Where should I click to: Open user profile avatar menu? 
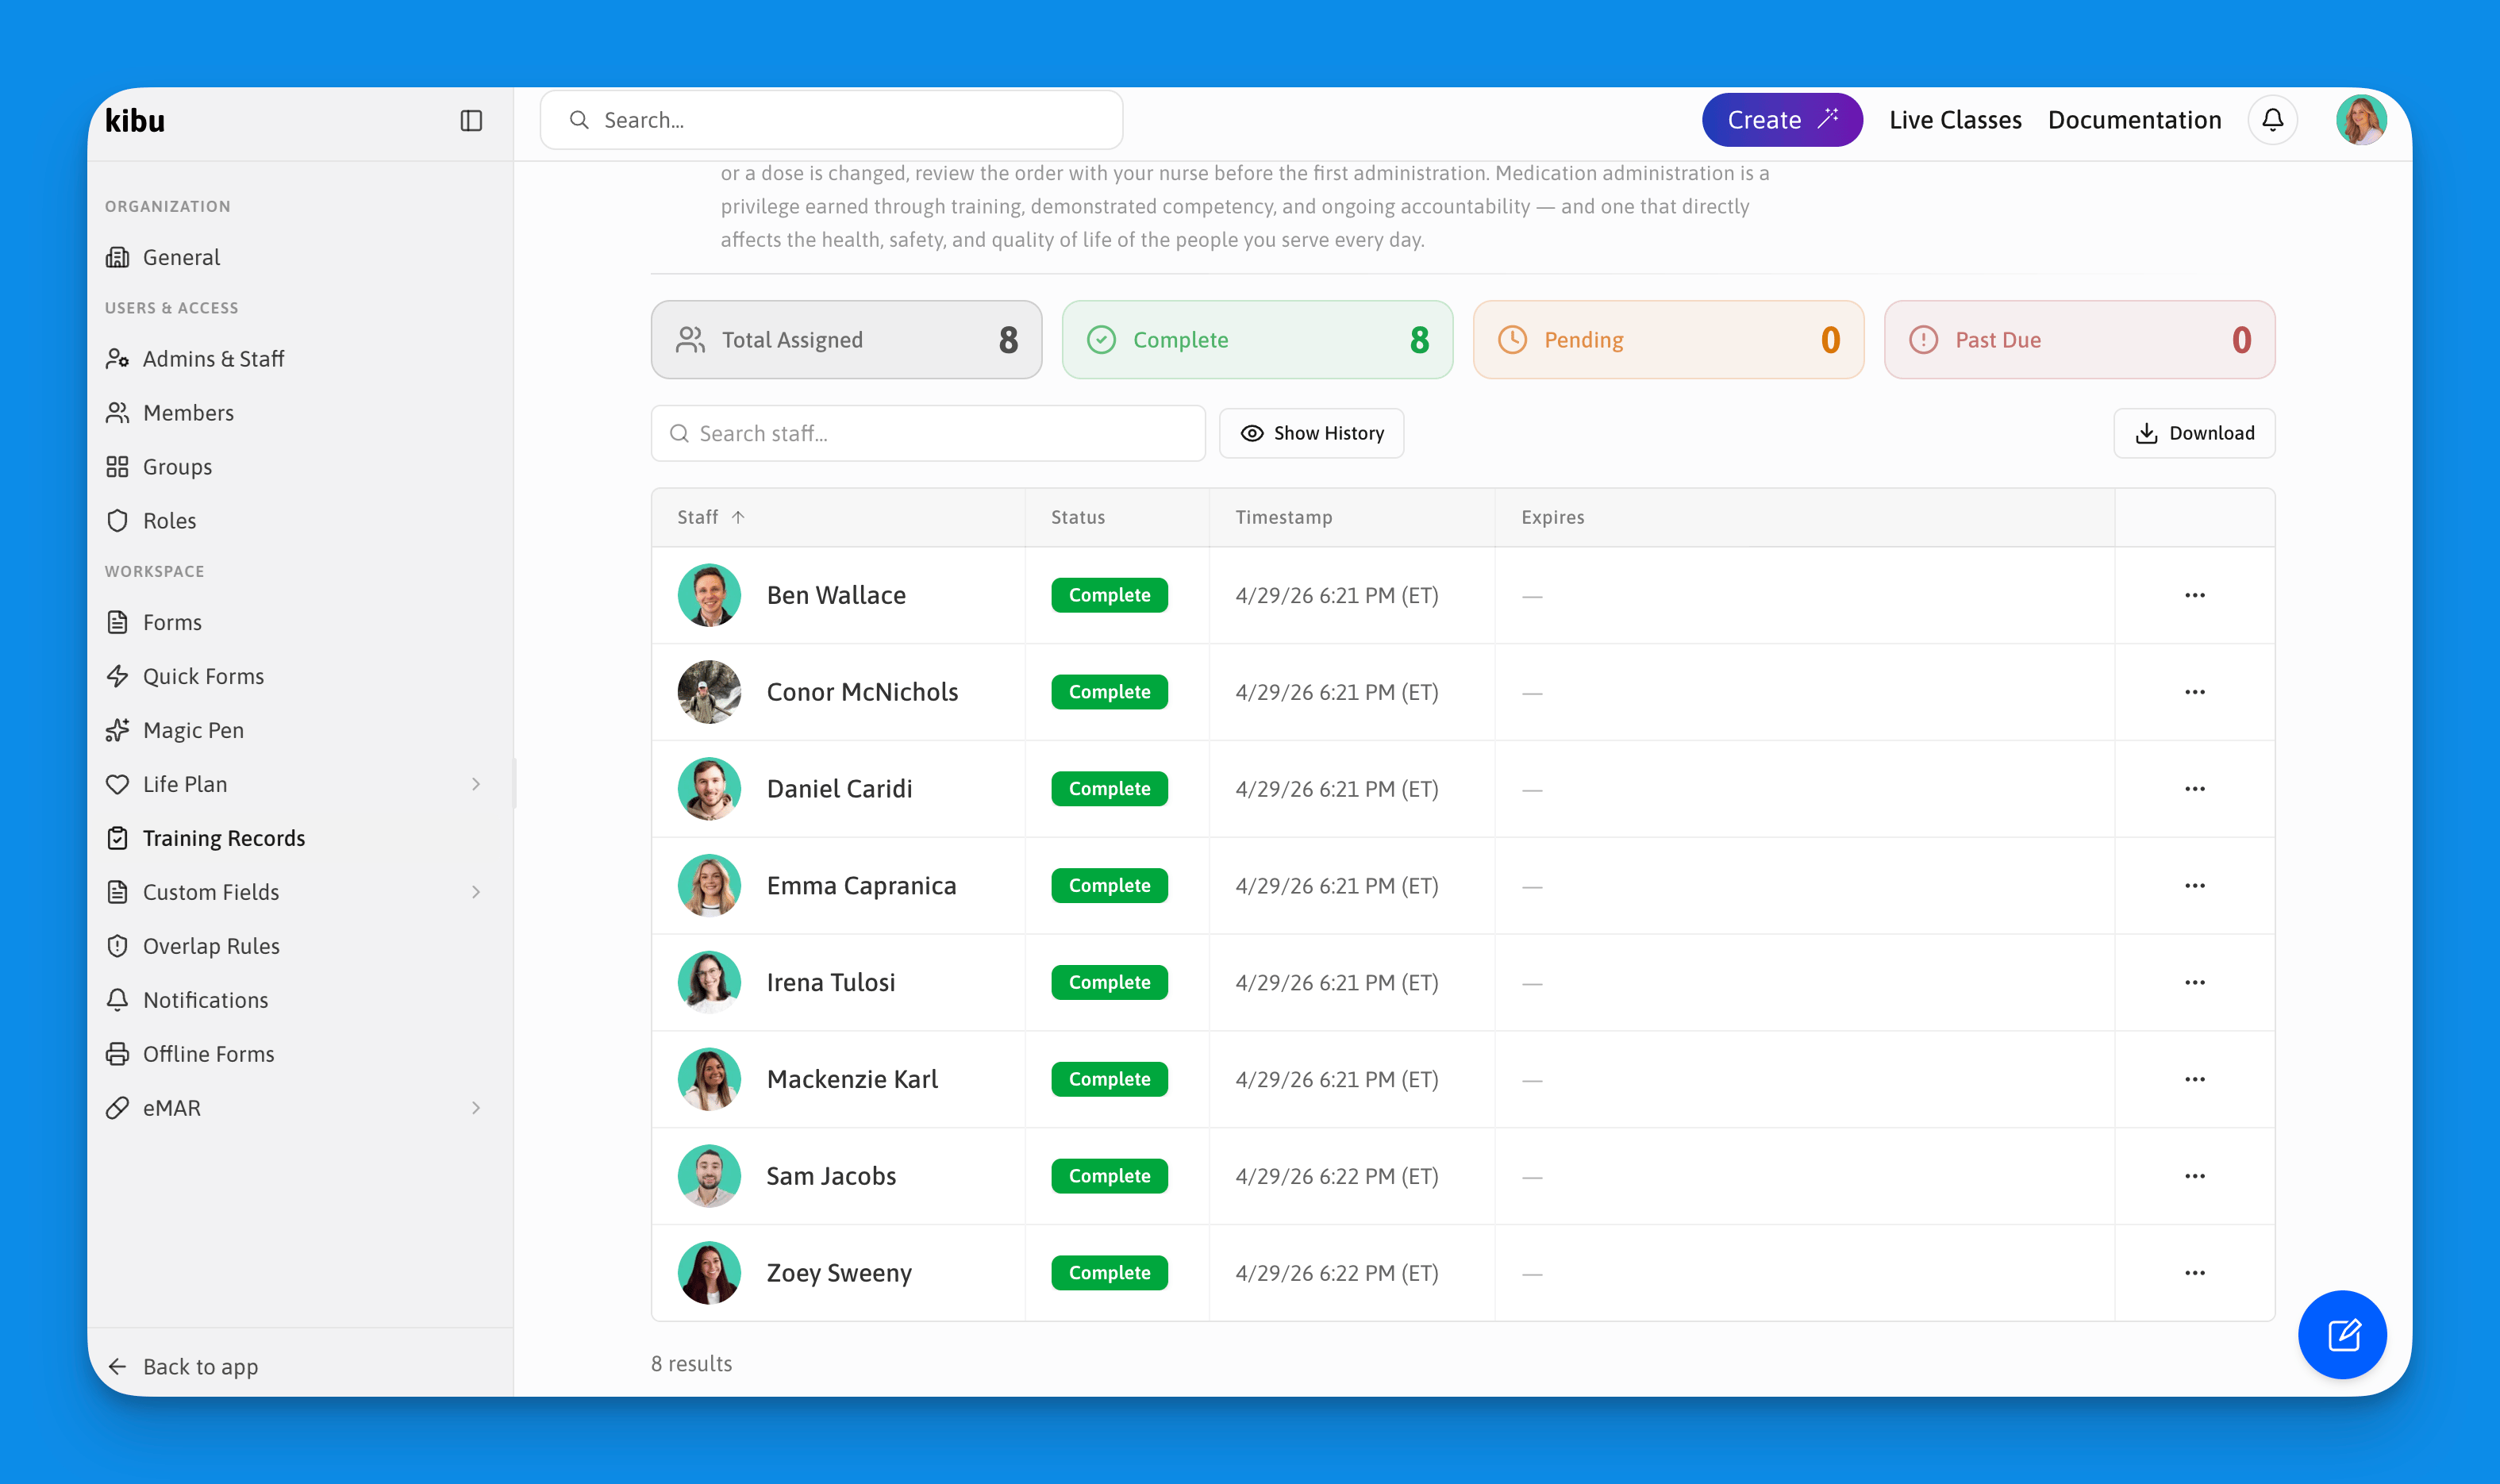point(2360,120)
